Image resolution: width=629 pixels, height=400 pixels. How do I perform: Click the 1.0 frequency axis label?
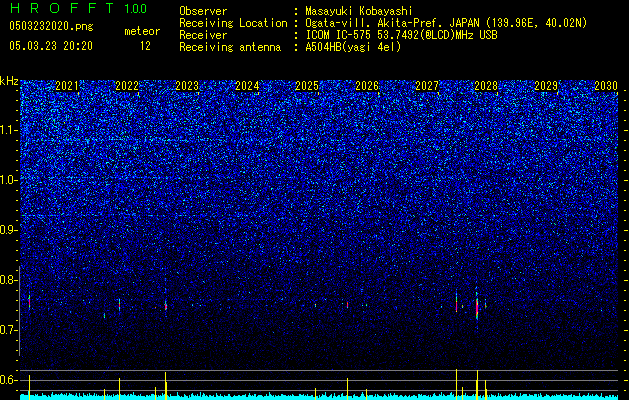coord(9,180)
